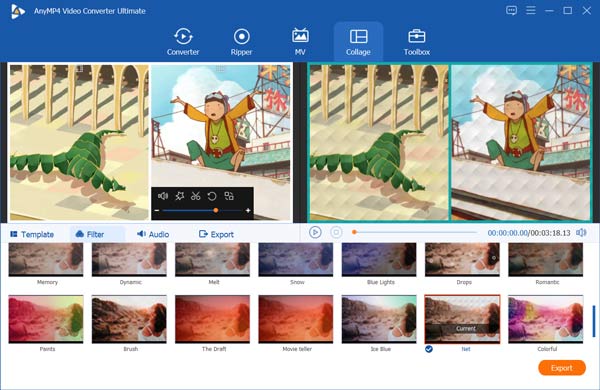Apply the Drops filter

pyautogui.click(x=462, y=259)
